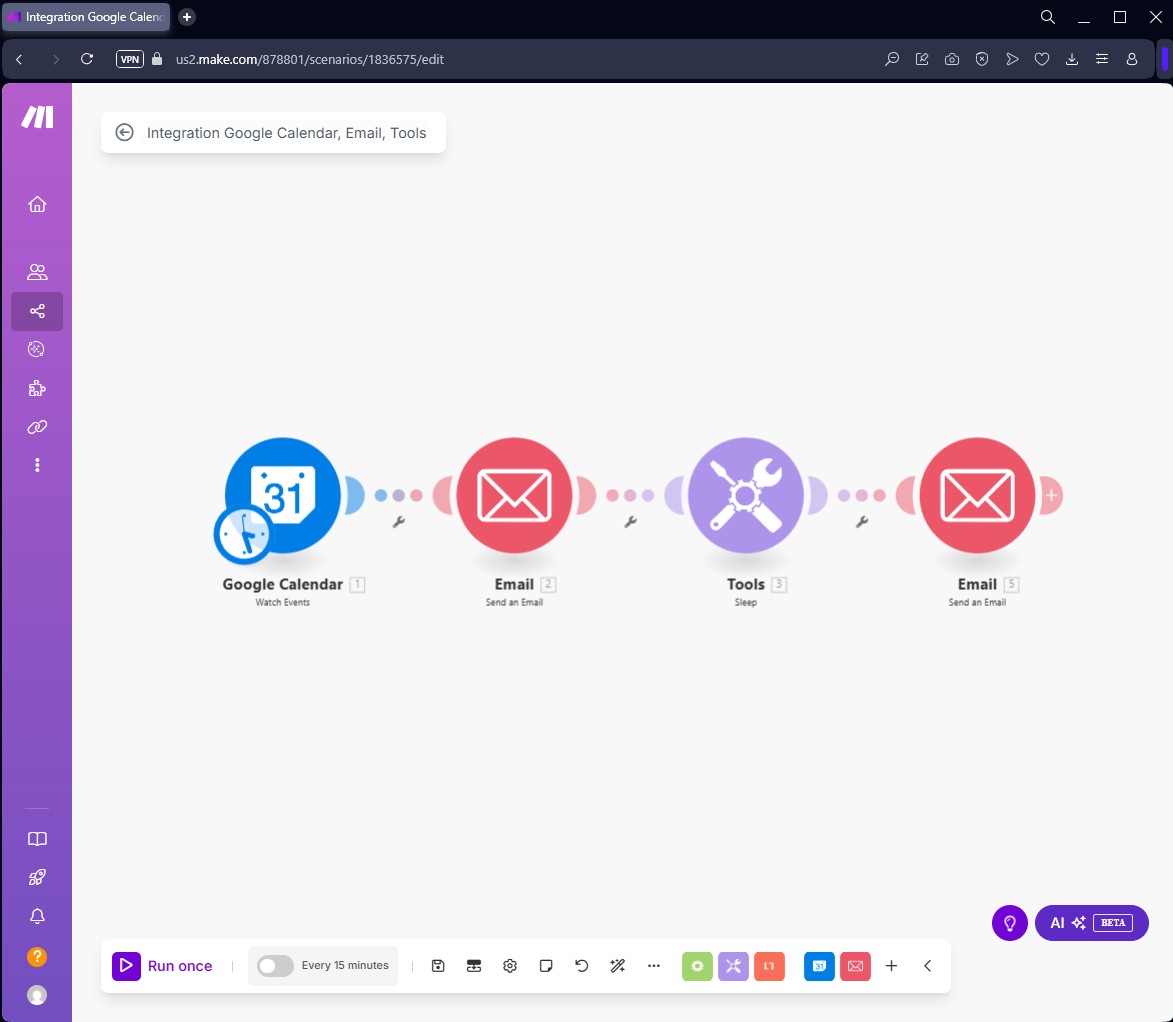Select the Tools Sleep module

click(x=746, y=495)
